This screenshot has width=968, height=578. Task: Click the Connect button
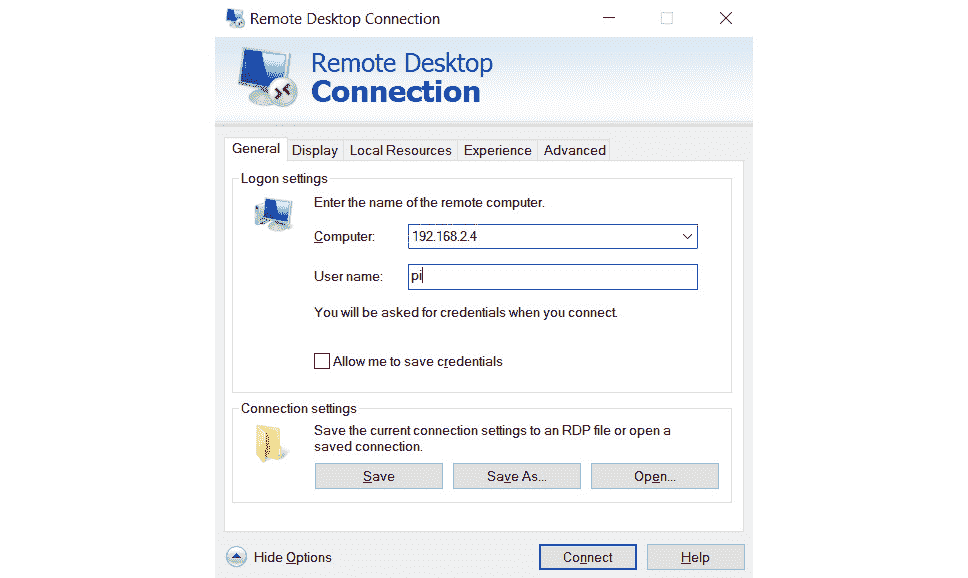587,557
